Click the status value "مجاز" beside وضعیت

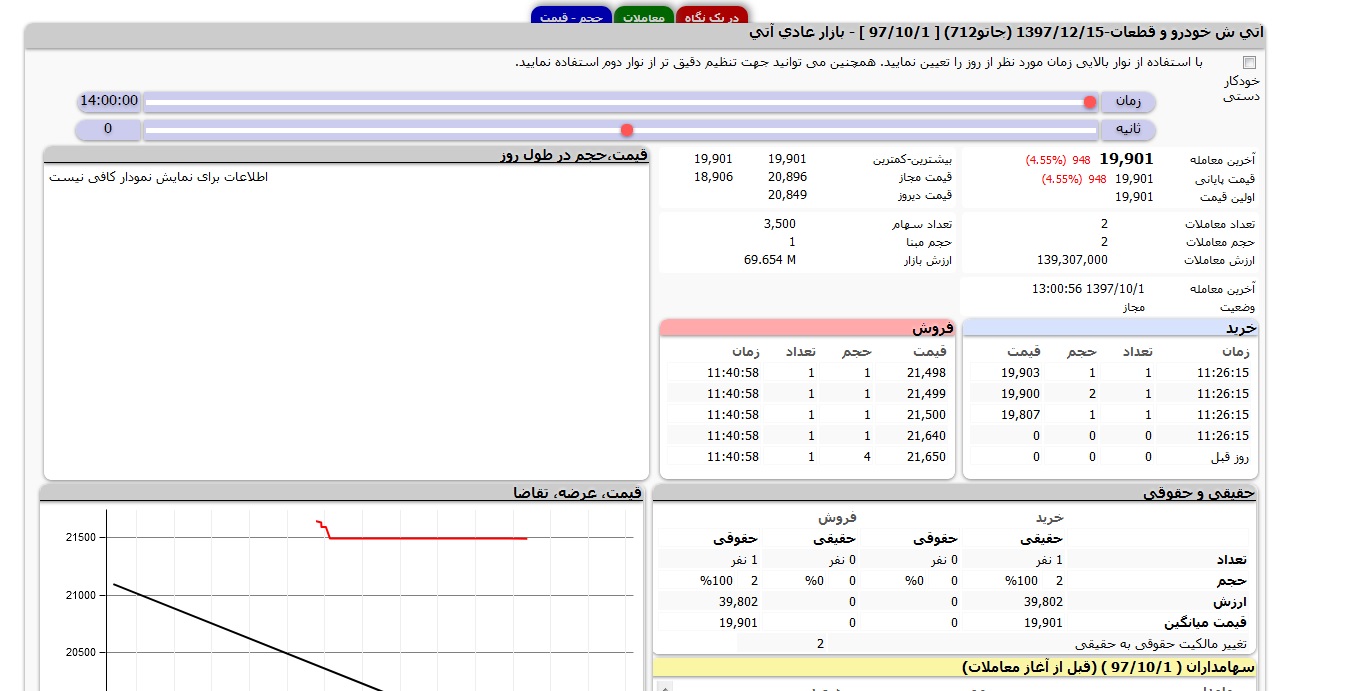pos(1133,307)
